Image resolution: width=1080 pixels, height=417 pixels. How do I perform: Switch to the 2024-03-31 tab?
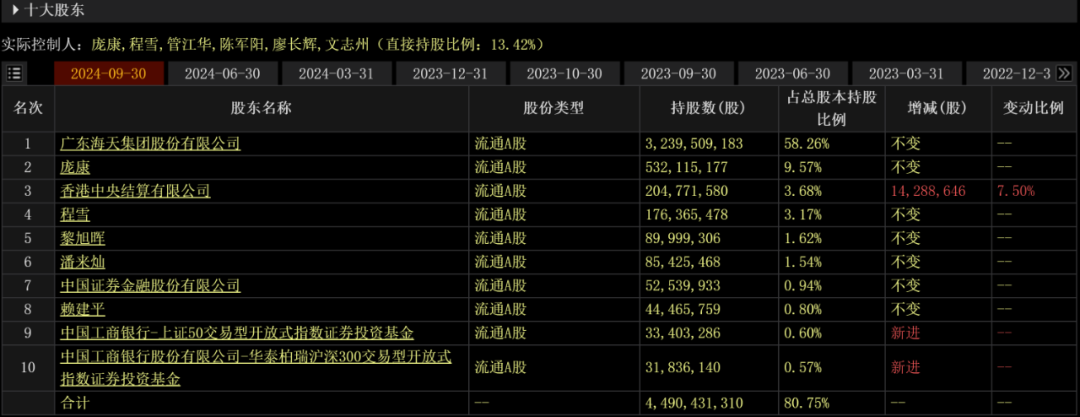point(337,74)
